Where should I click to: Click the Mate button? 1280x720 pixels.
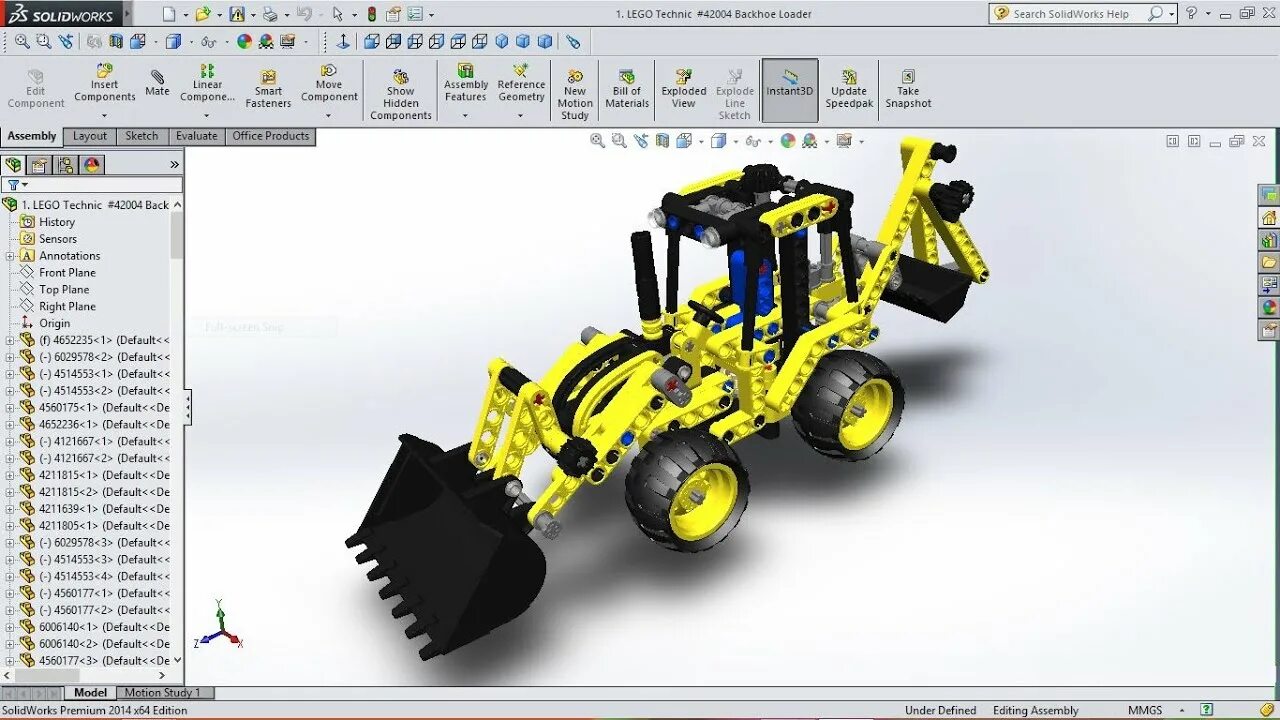tap(157, 83)
